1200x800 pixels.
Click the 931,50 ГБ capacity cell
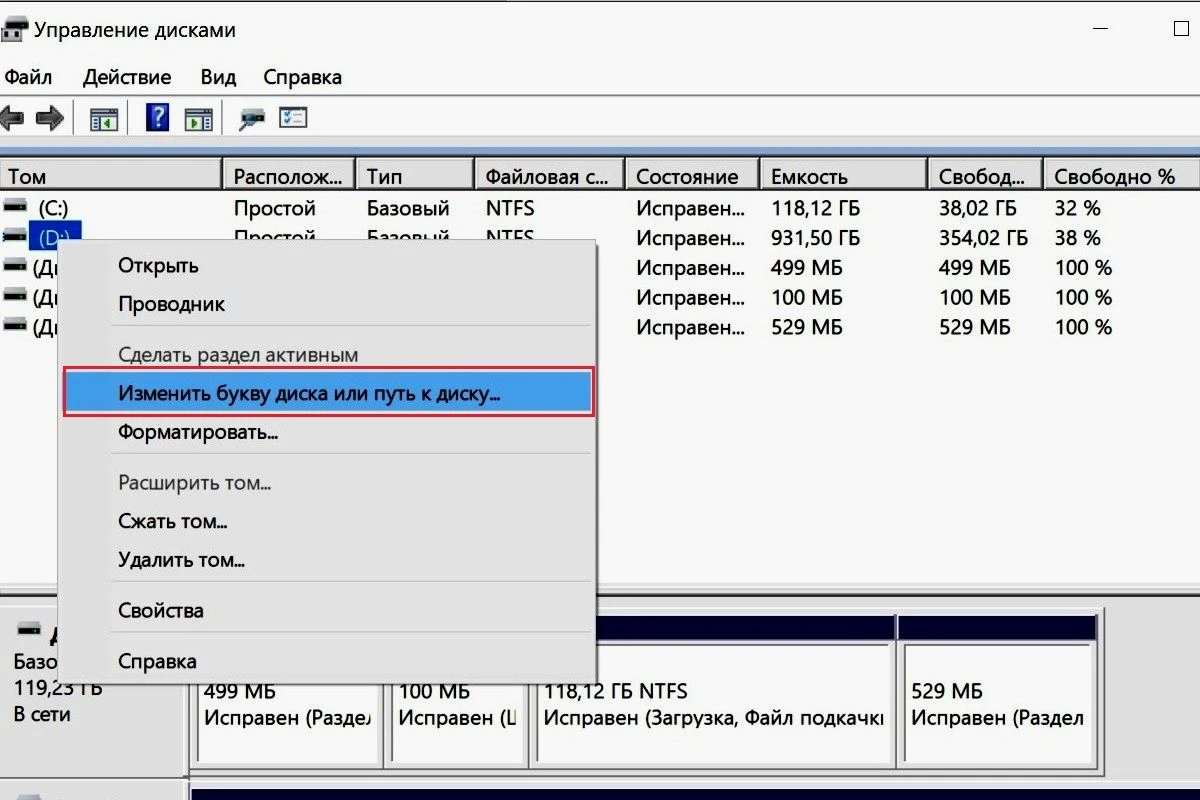pos(816,238)
